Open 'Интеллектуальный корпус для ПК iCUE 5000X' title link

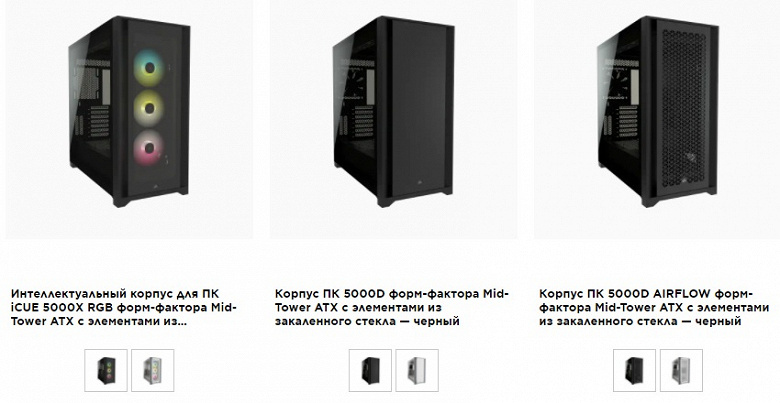tap(124, 307)
